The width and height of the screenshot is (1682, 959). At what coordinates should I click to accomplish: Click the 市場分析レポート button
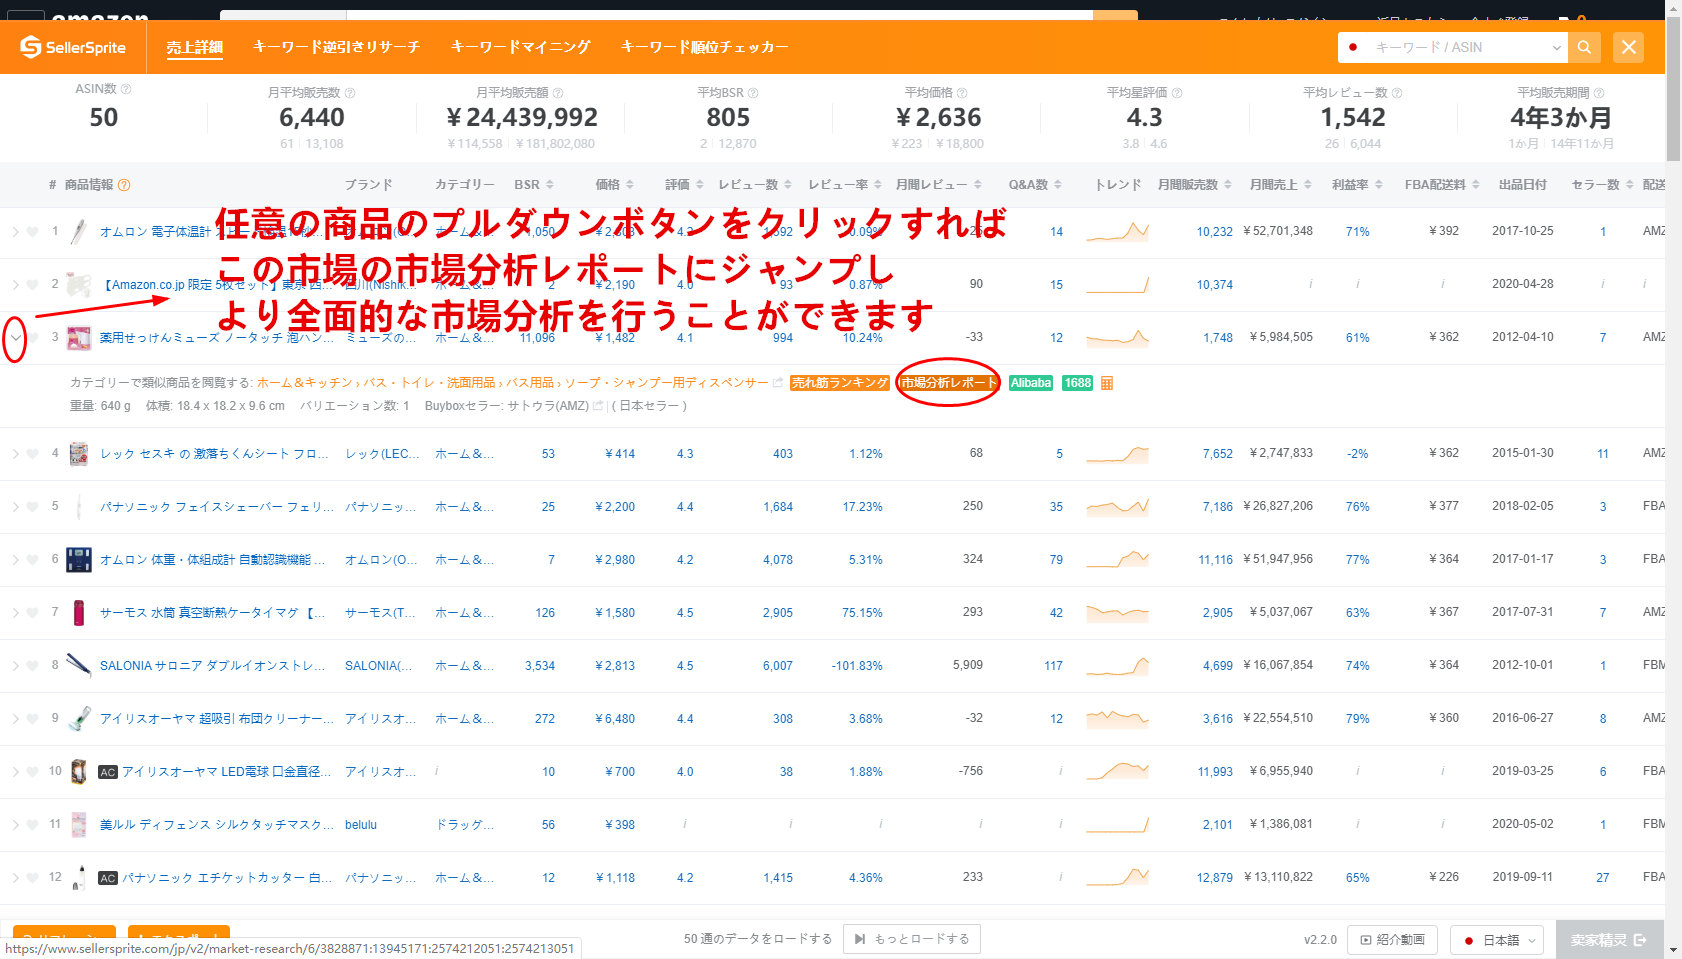pos(948,383)
